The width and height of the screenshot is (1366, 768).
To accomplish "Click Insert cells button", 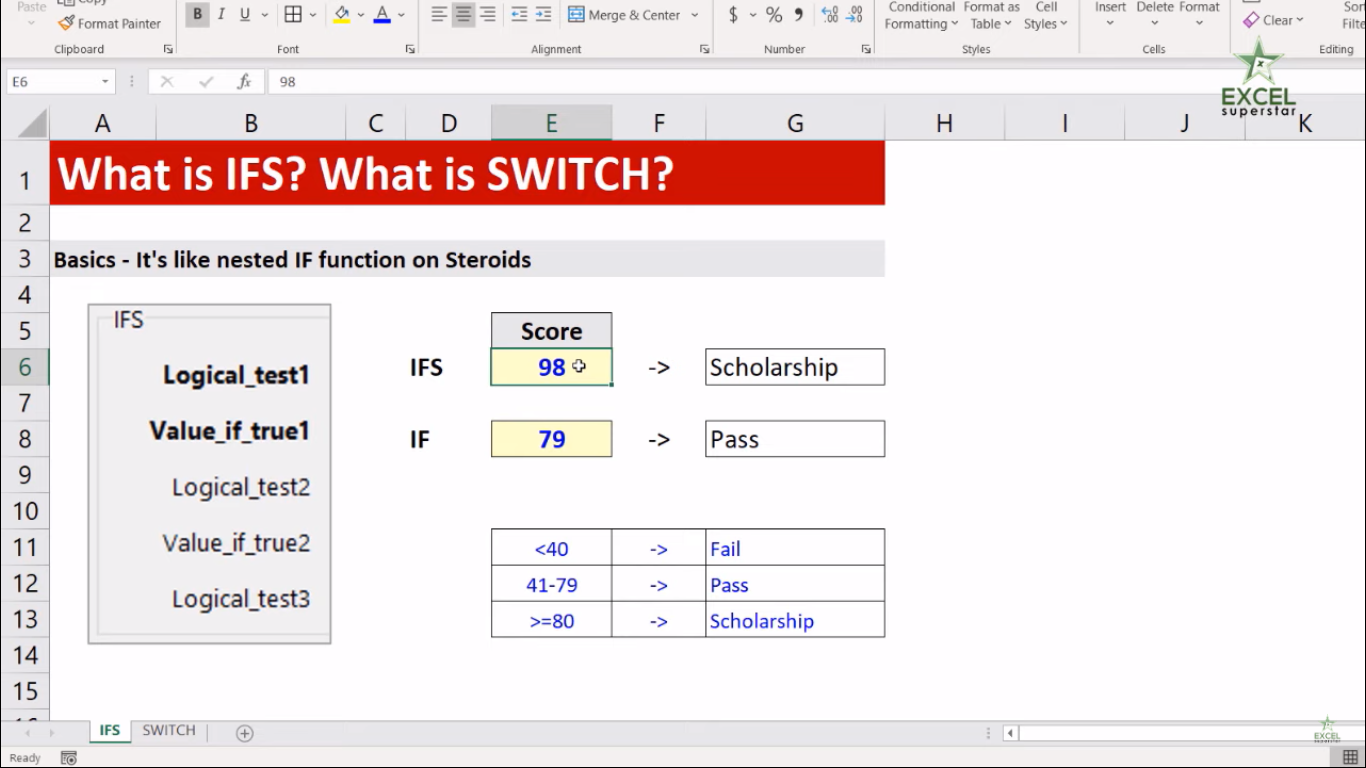I will tap(1110, 15).
